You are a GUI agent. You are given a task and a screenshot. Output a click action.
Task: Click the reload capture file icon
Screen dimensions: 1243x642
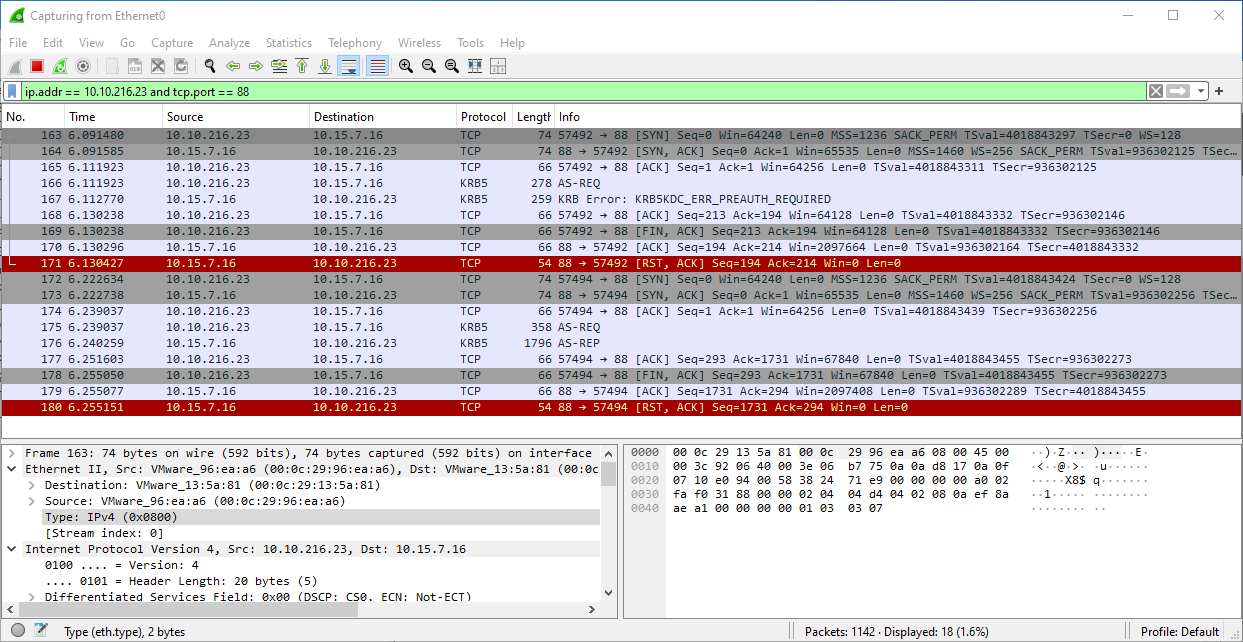181,66
